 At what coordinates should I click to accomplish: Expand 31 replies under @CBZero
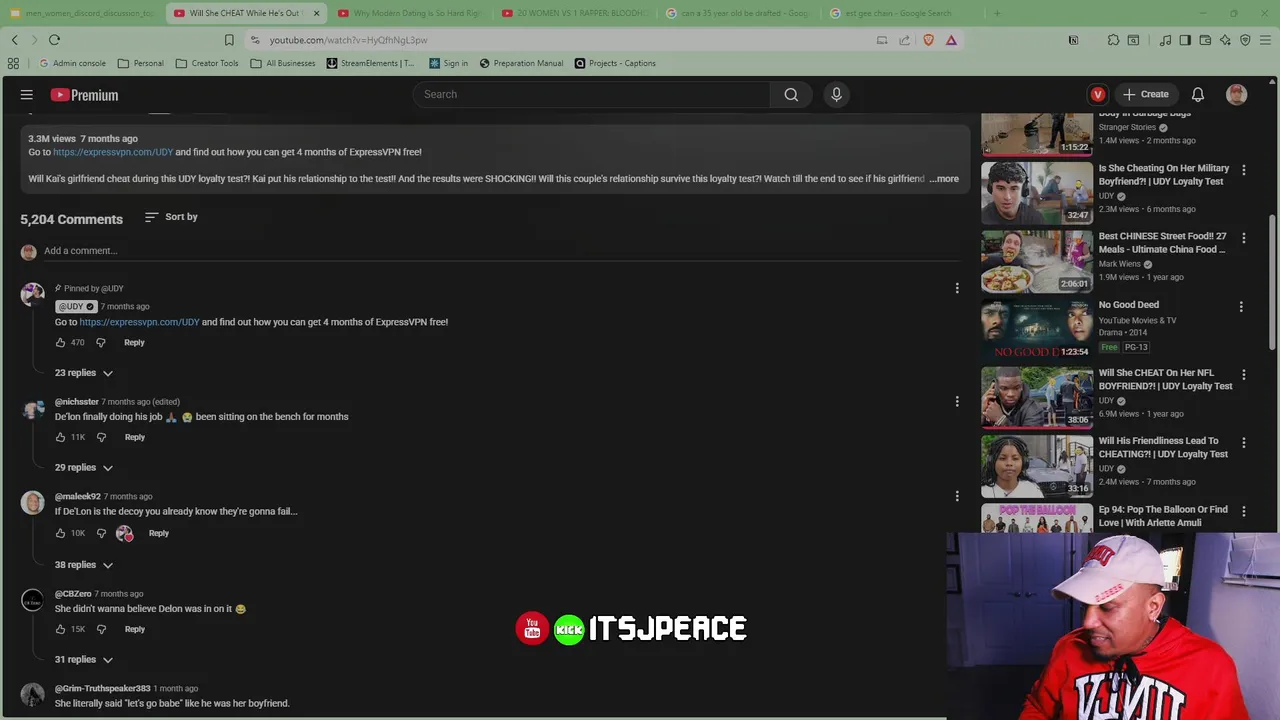coord(84,660)
